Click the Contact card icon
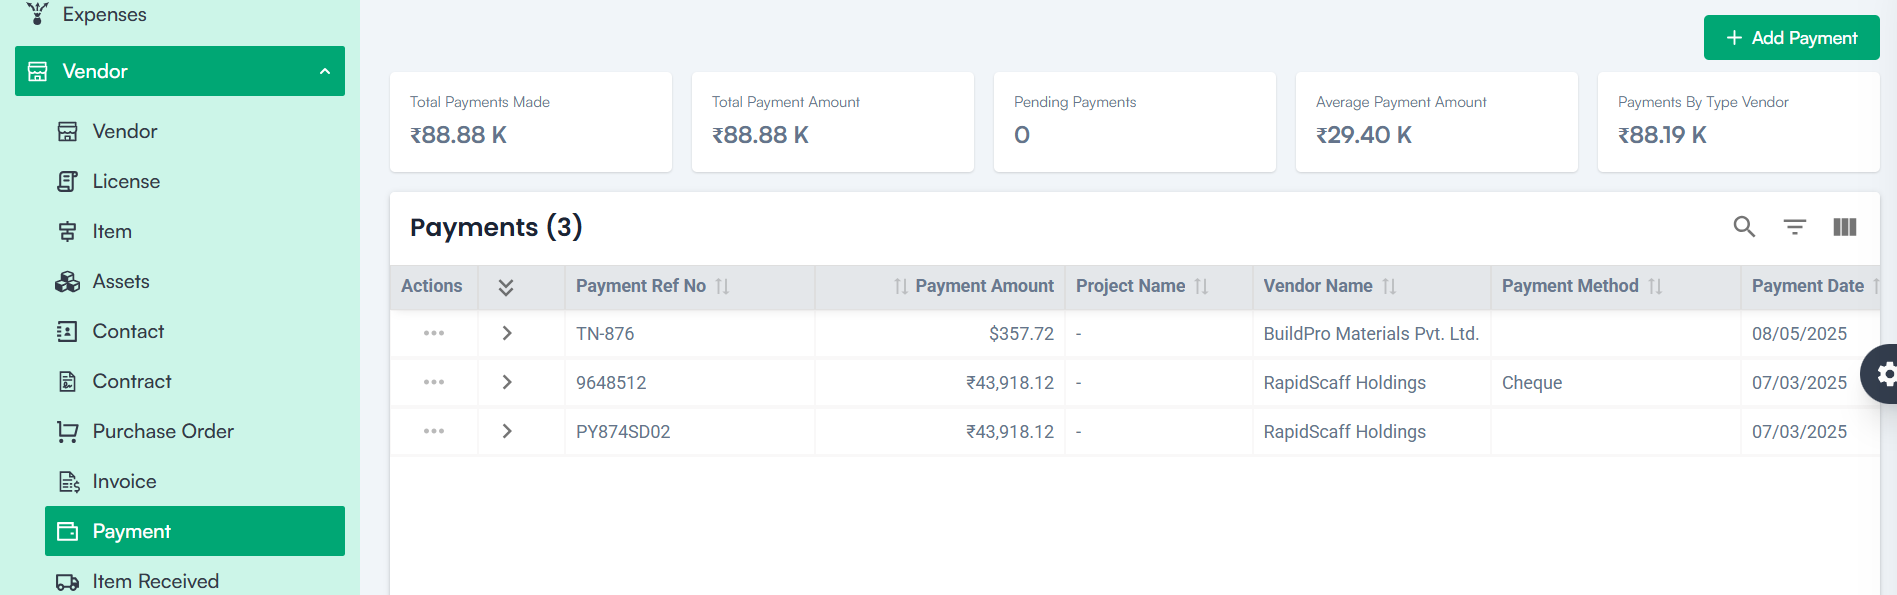1897x595 pixels. (x=67, y=331)
